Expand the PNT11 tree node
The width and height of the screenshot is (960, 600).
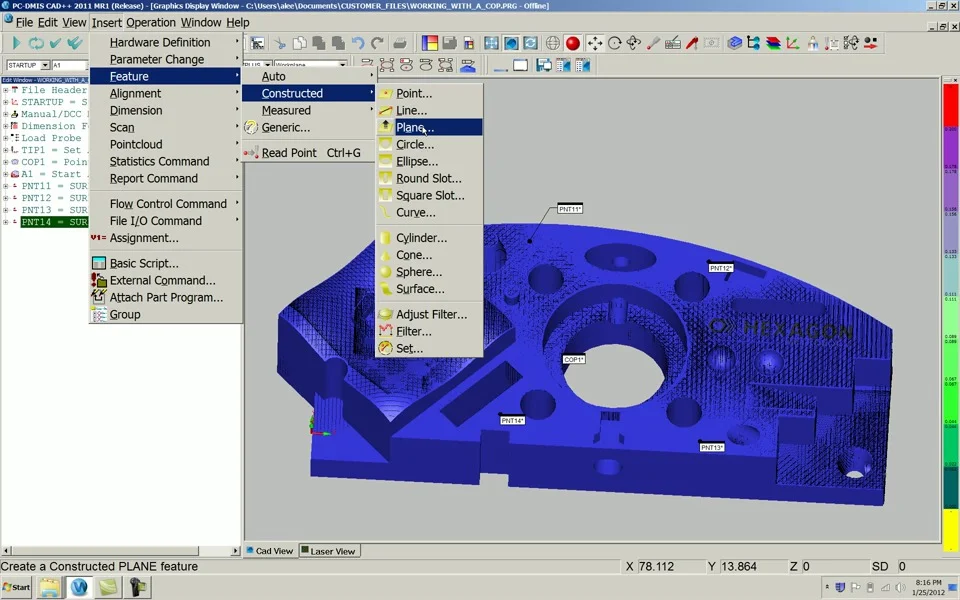click(6, 186)
